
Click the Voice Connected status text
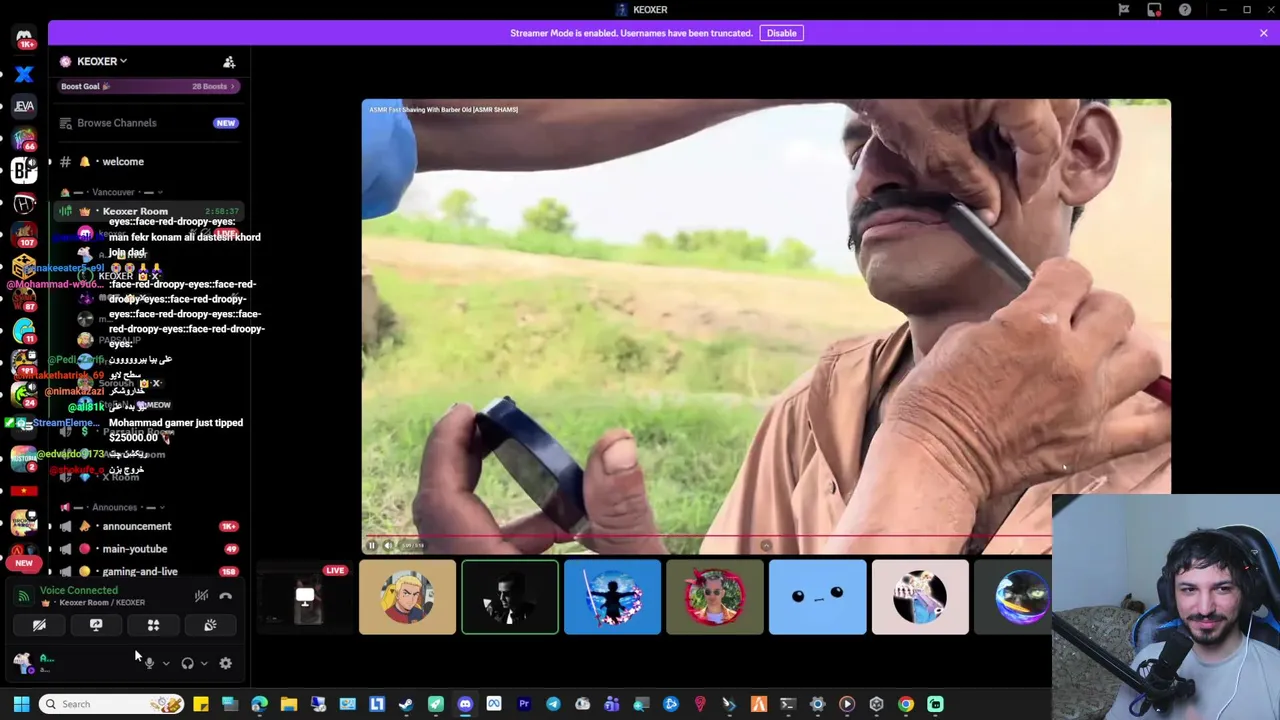pos(78,590)
